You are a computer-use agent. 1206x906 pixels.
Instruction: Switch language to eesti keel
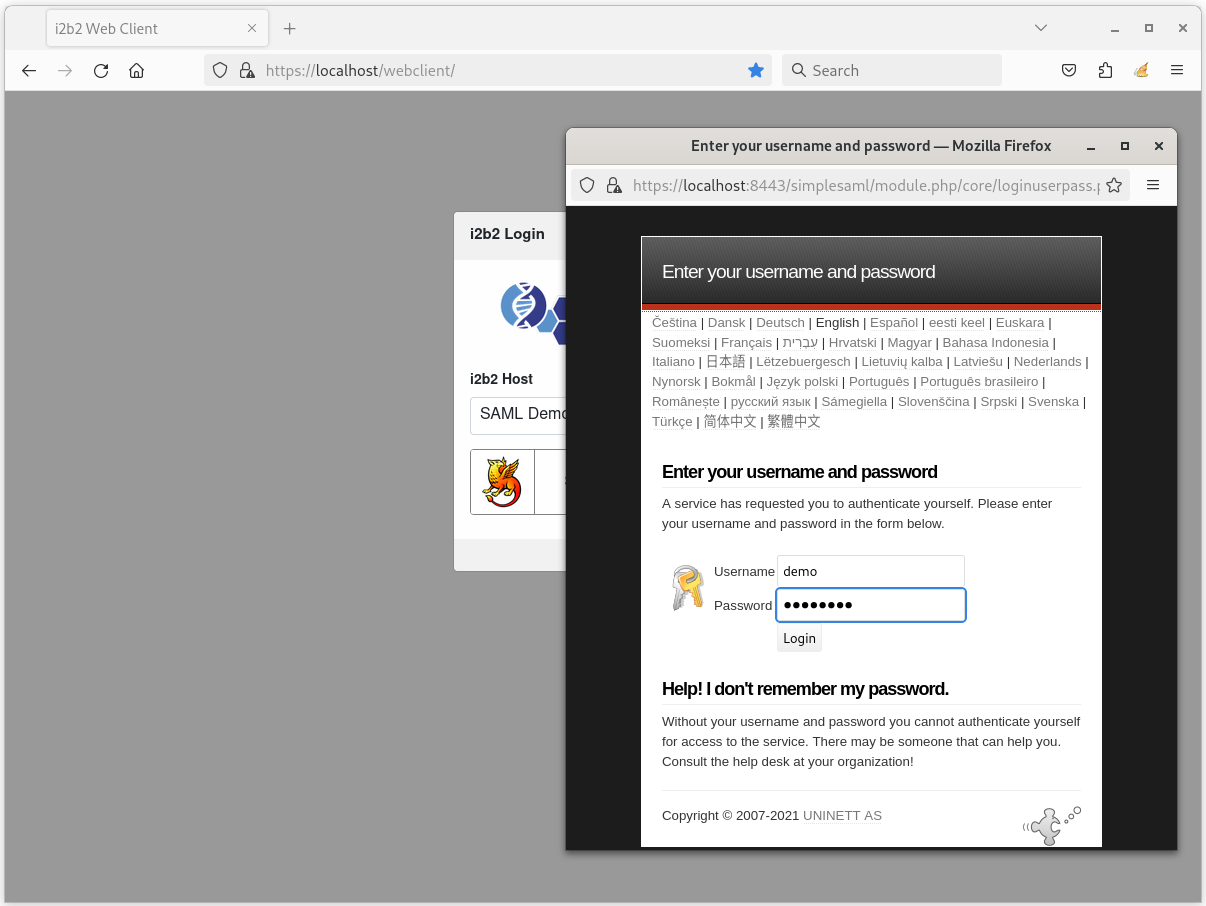pos(957,322)
